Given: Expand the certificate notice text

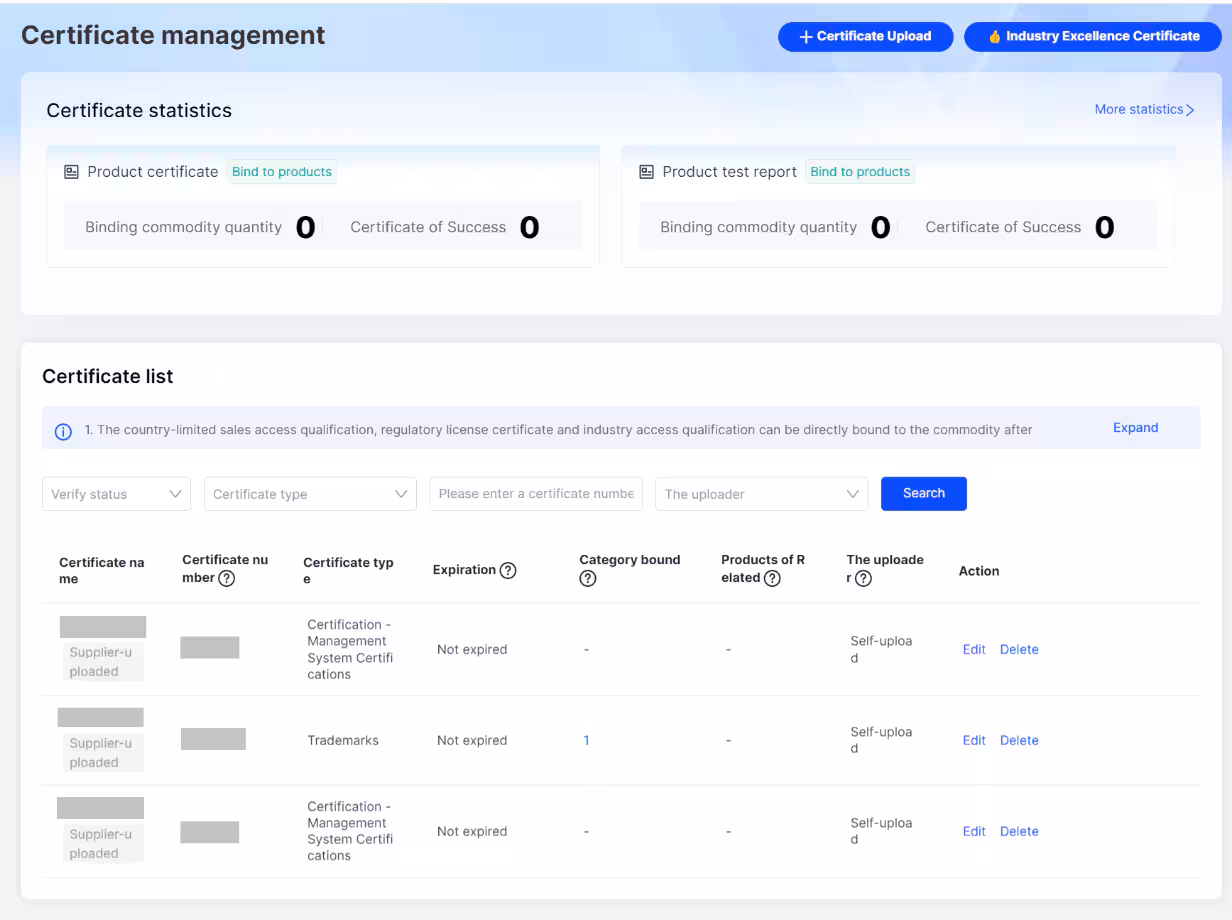Looking at the screenshot, I should click(x=1135, y=428).
